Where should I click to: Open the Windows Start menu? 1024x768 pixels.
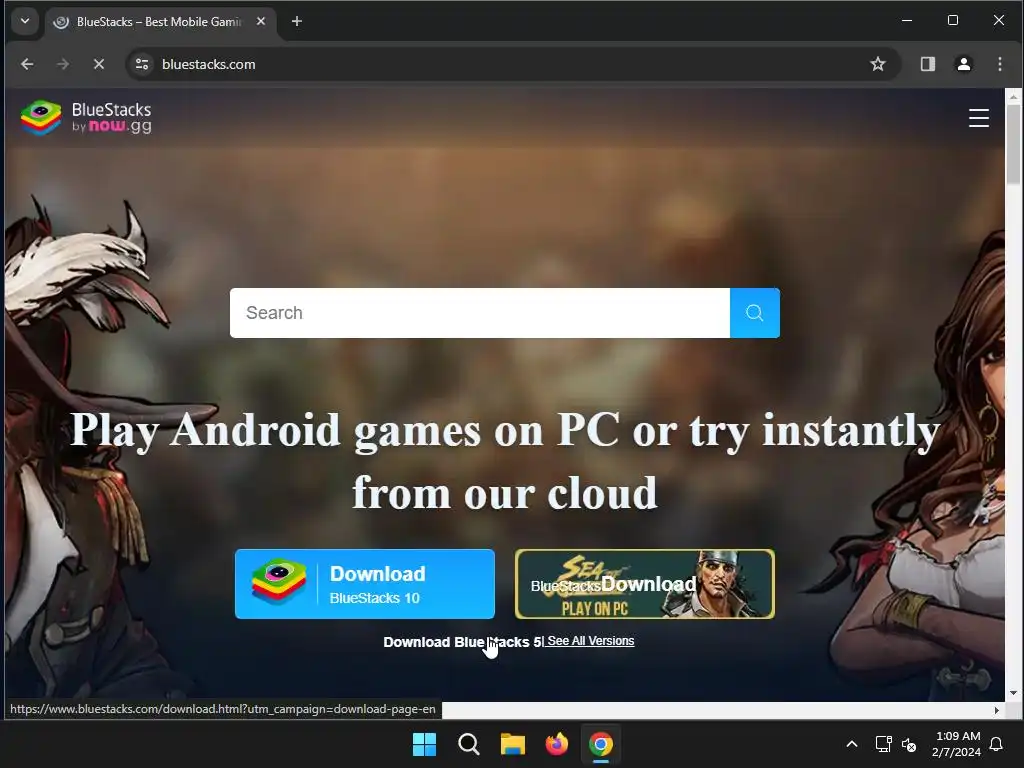(424, 744)
